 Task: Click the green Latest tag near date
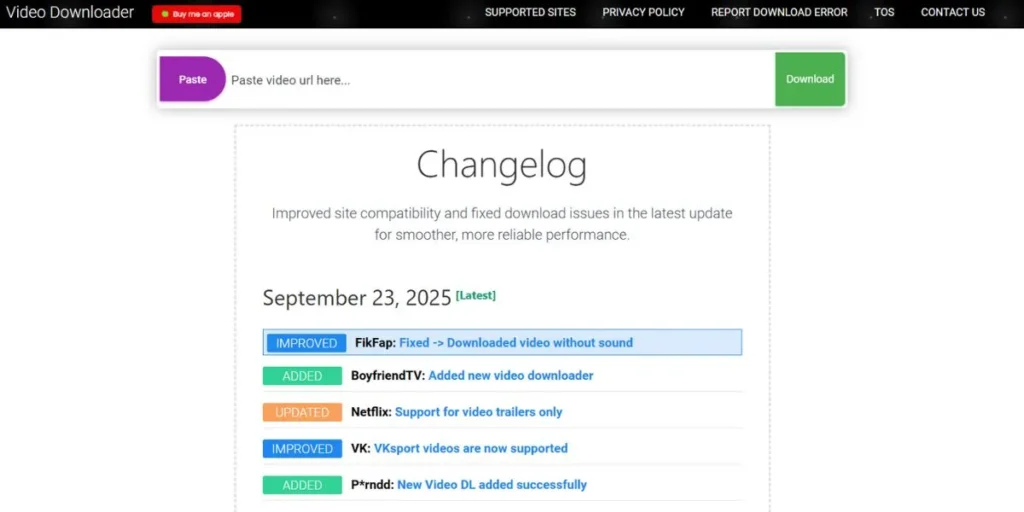click(475, 296)
